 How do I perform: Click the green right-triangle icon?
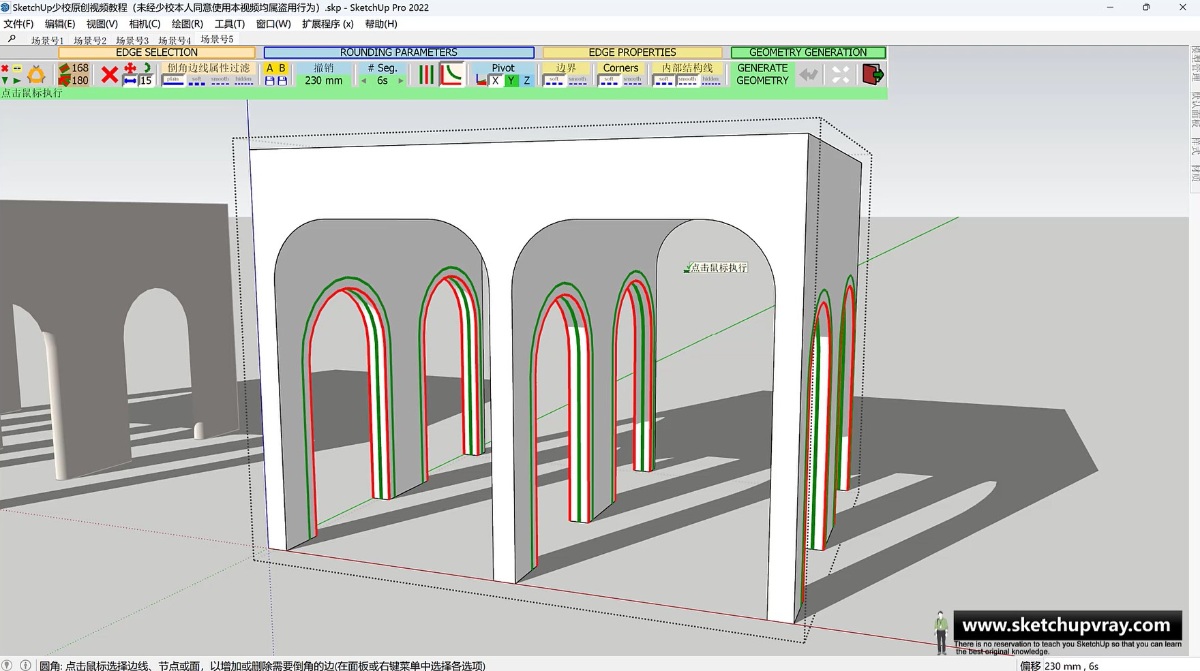17,81
